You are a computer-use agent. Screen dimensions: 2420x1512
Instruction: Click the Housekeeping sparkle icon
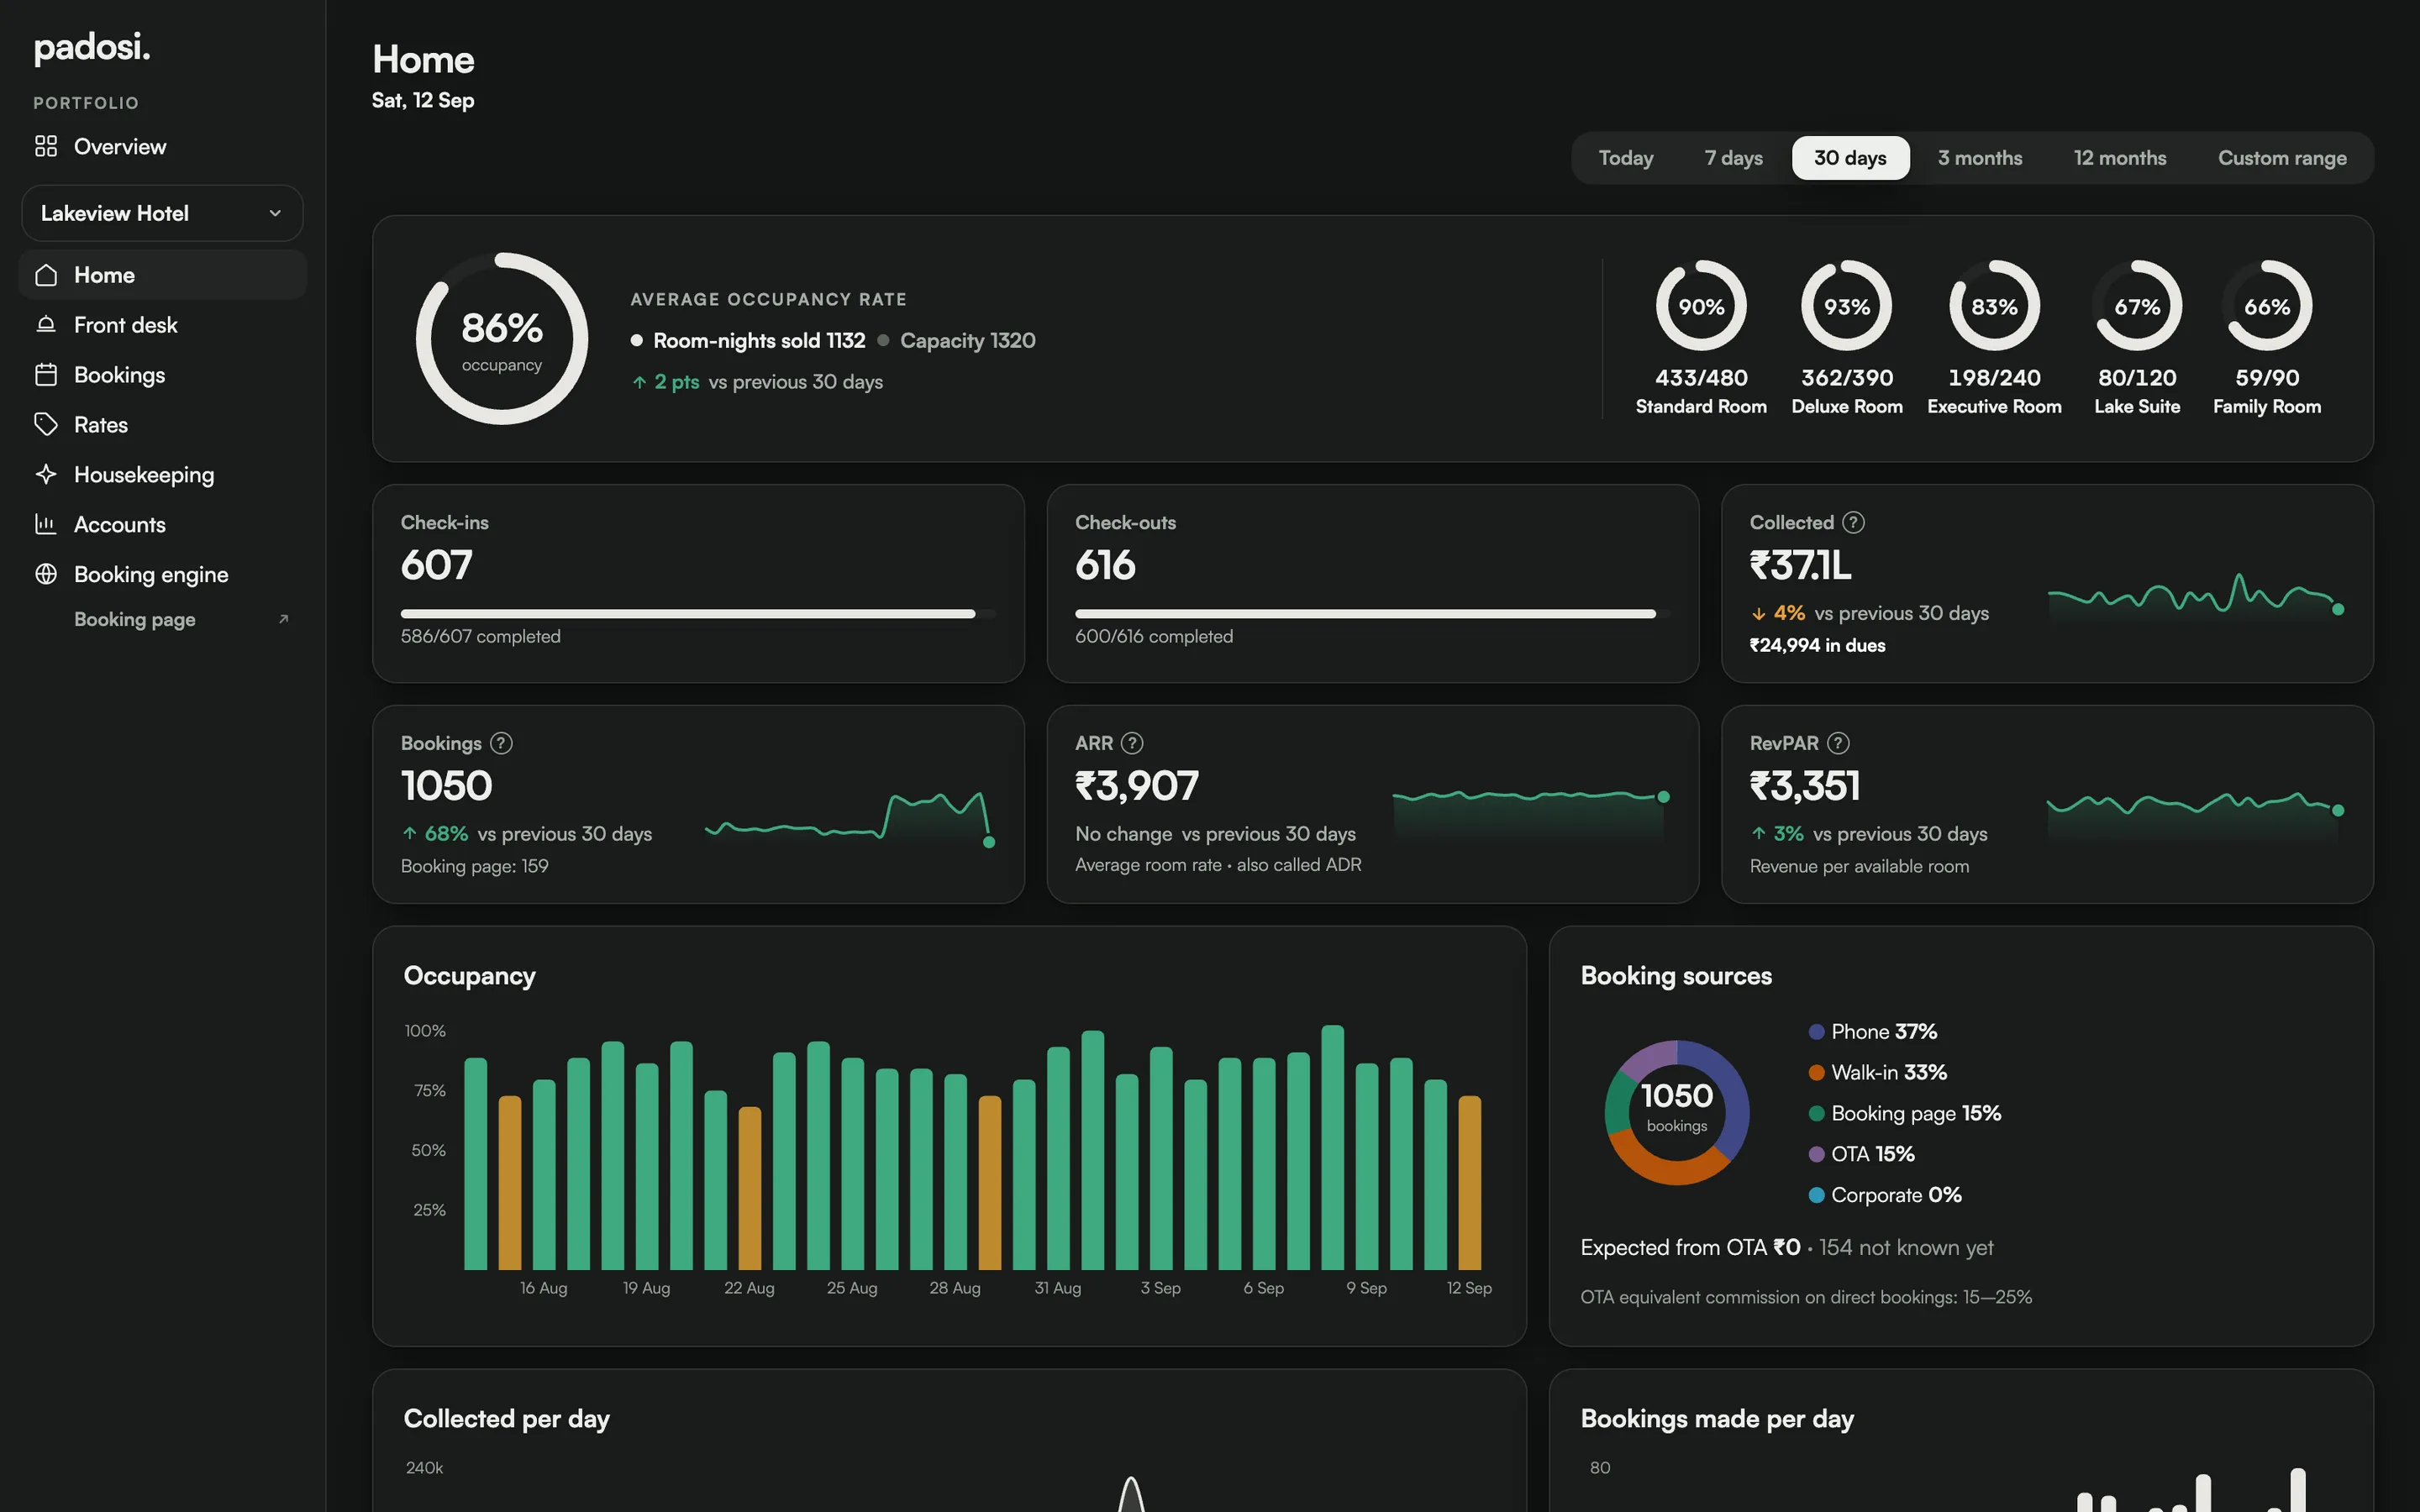pyautogui.click(x=46, y=475)
